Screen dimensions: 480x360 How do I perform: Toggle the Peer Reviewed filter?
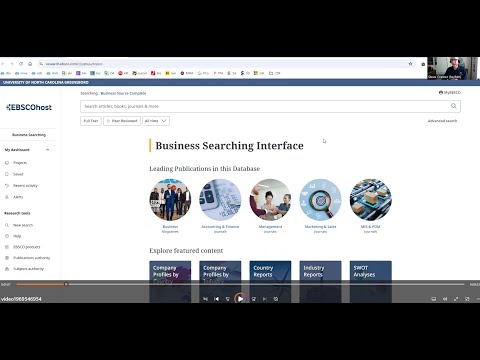pos(122,121)
